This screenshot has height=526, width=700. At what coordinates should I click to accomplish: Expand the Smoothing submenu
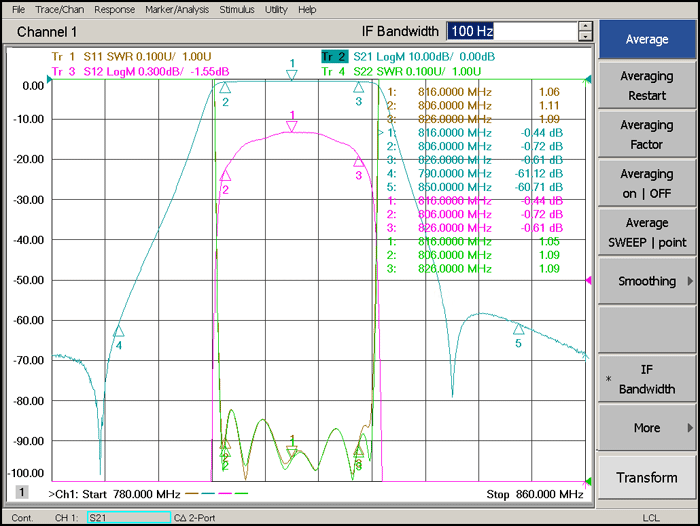coord(647,281)
